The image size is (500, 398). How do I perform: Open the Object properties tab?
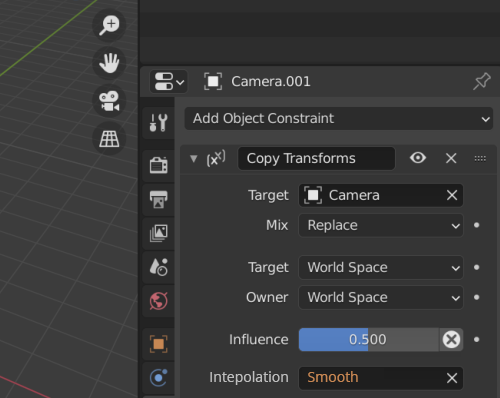(158, 344)
